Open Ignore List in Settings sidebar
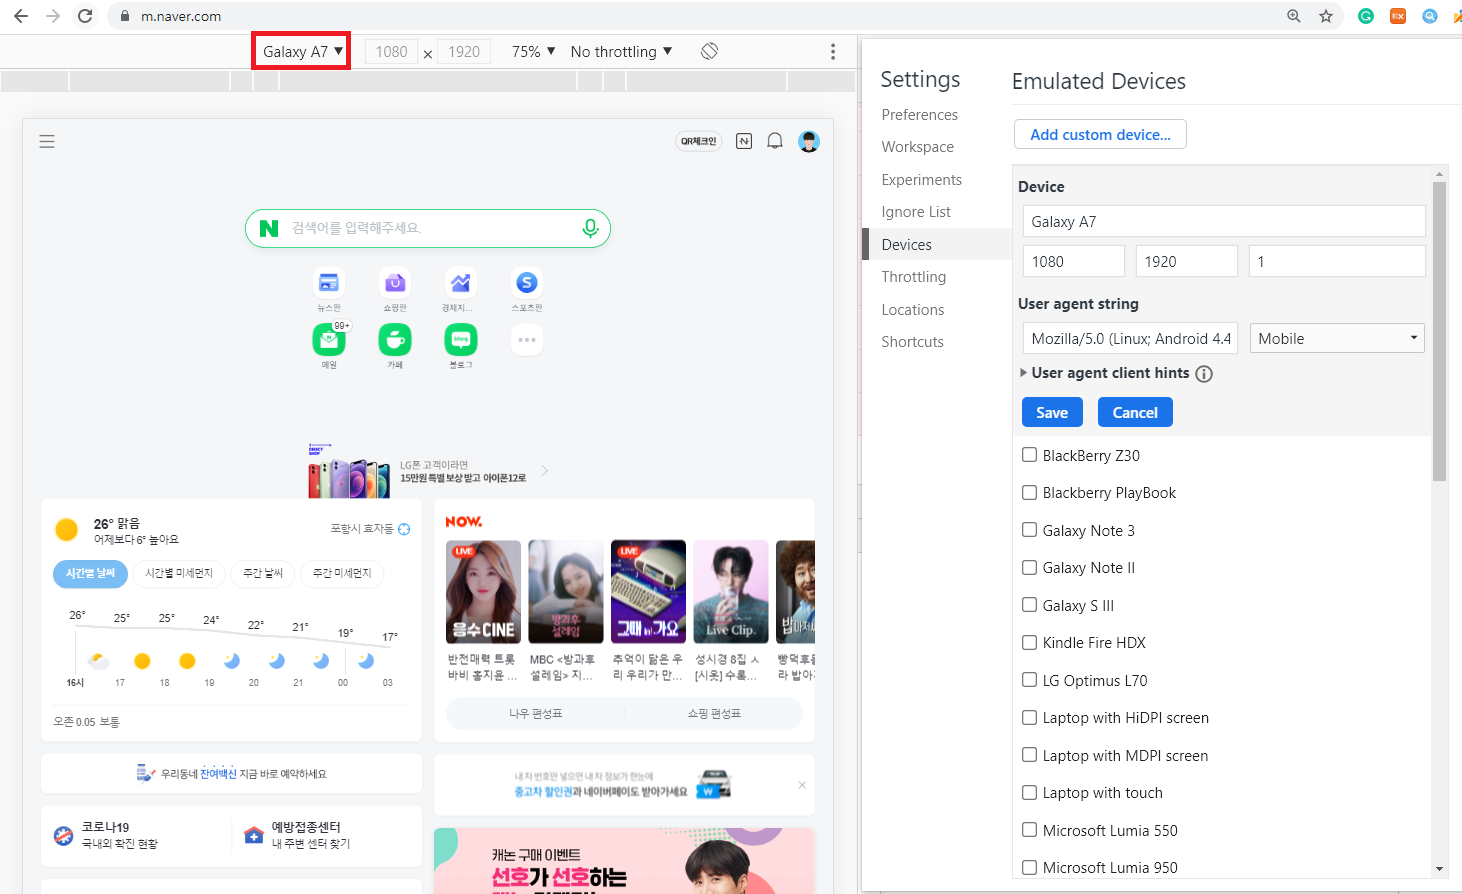 tap(916, 212)
